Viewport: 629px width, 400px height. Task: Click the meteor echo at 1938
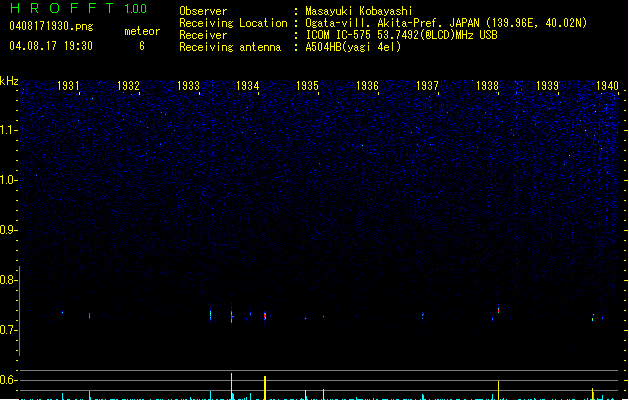pyautogui.click(x=498, y=310)
